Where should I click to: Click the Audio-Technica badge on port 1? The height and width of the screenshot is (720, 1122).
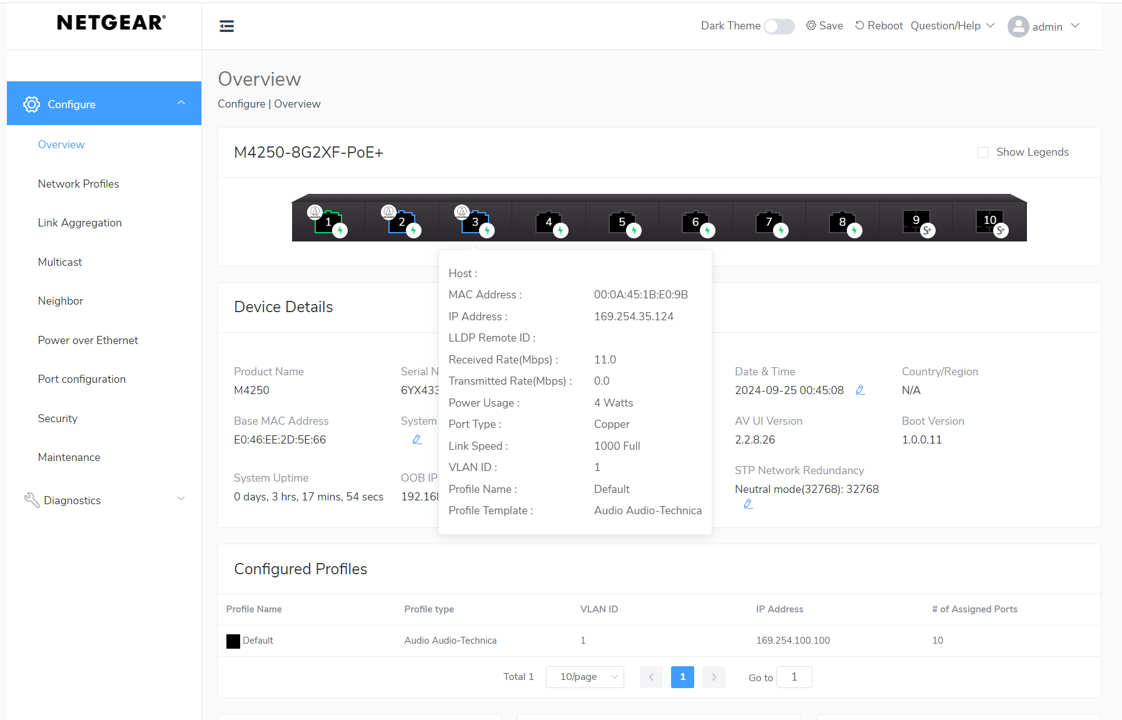tap(315, 212)
